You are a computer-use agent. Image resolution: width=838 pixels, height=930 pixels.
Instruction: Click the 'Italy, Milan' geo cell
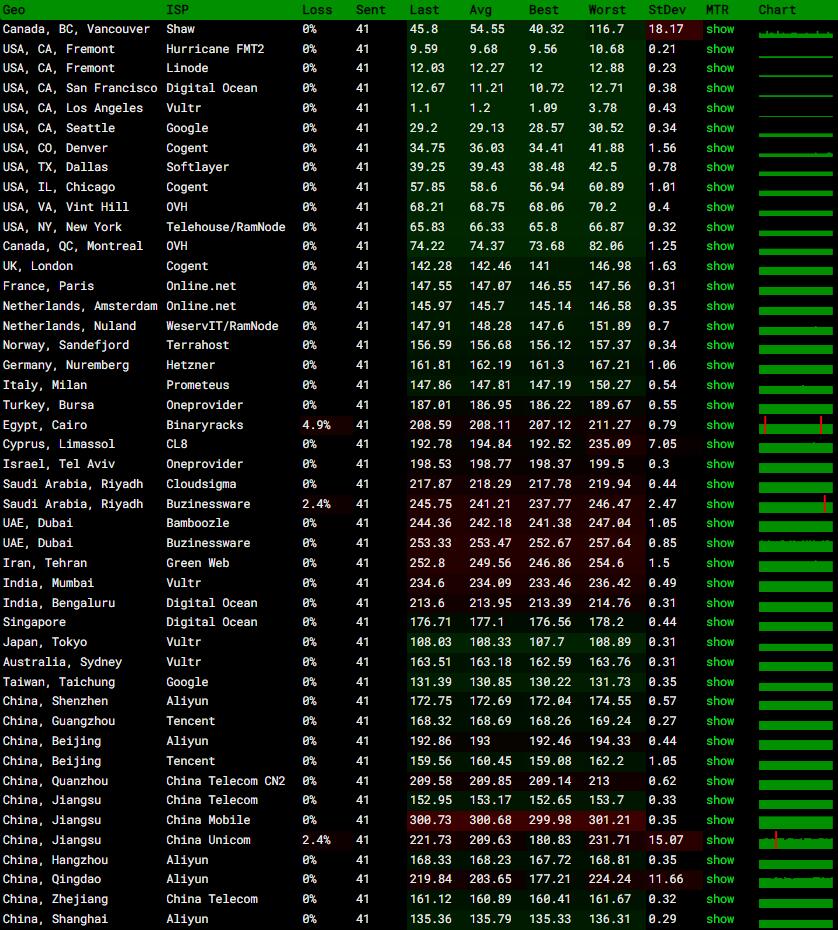tap(45, 386)
